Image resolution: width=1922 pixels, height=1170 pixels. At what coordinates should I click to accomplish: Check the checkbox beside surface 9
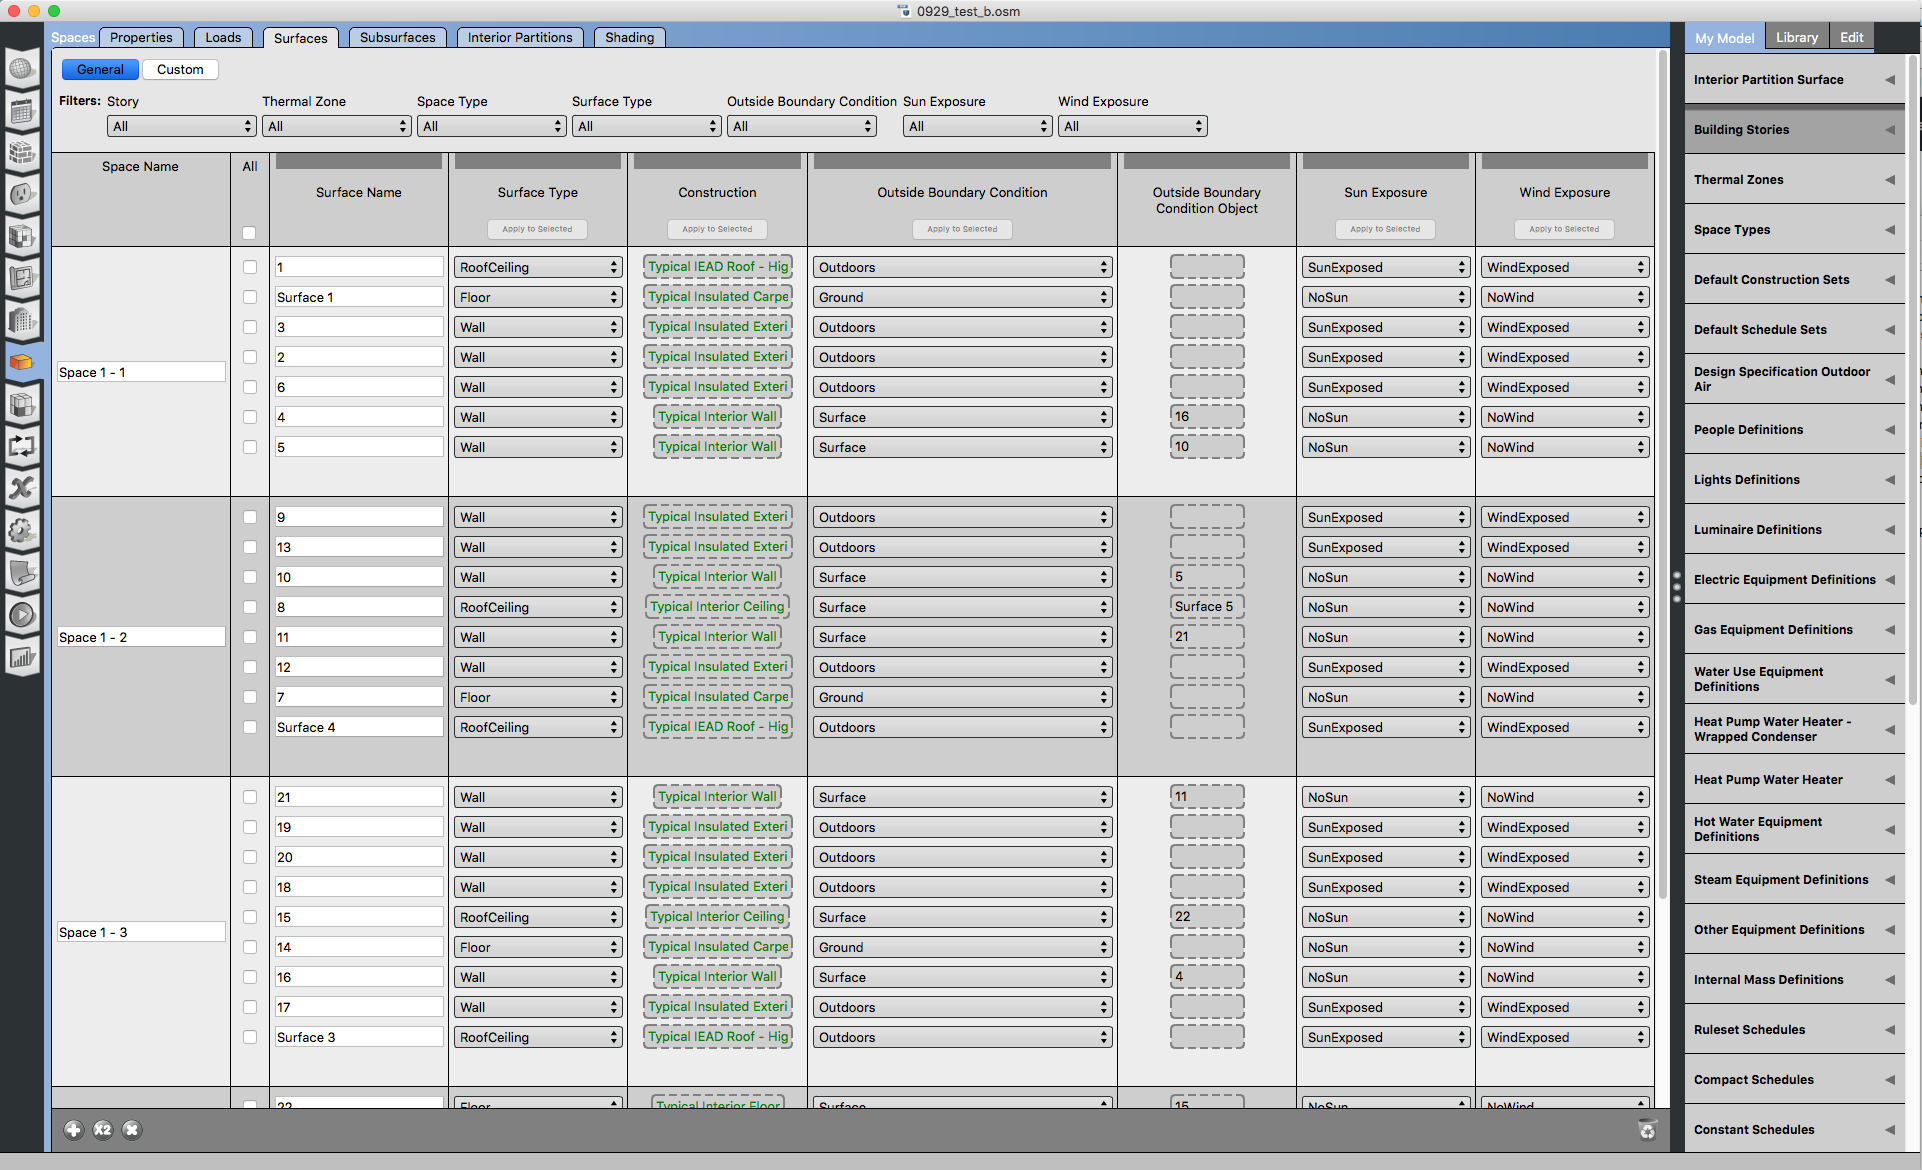click(249, 517)
